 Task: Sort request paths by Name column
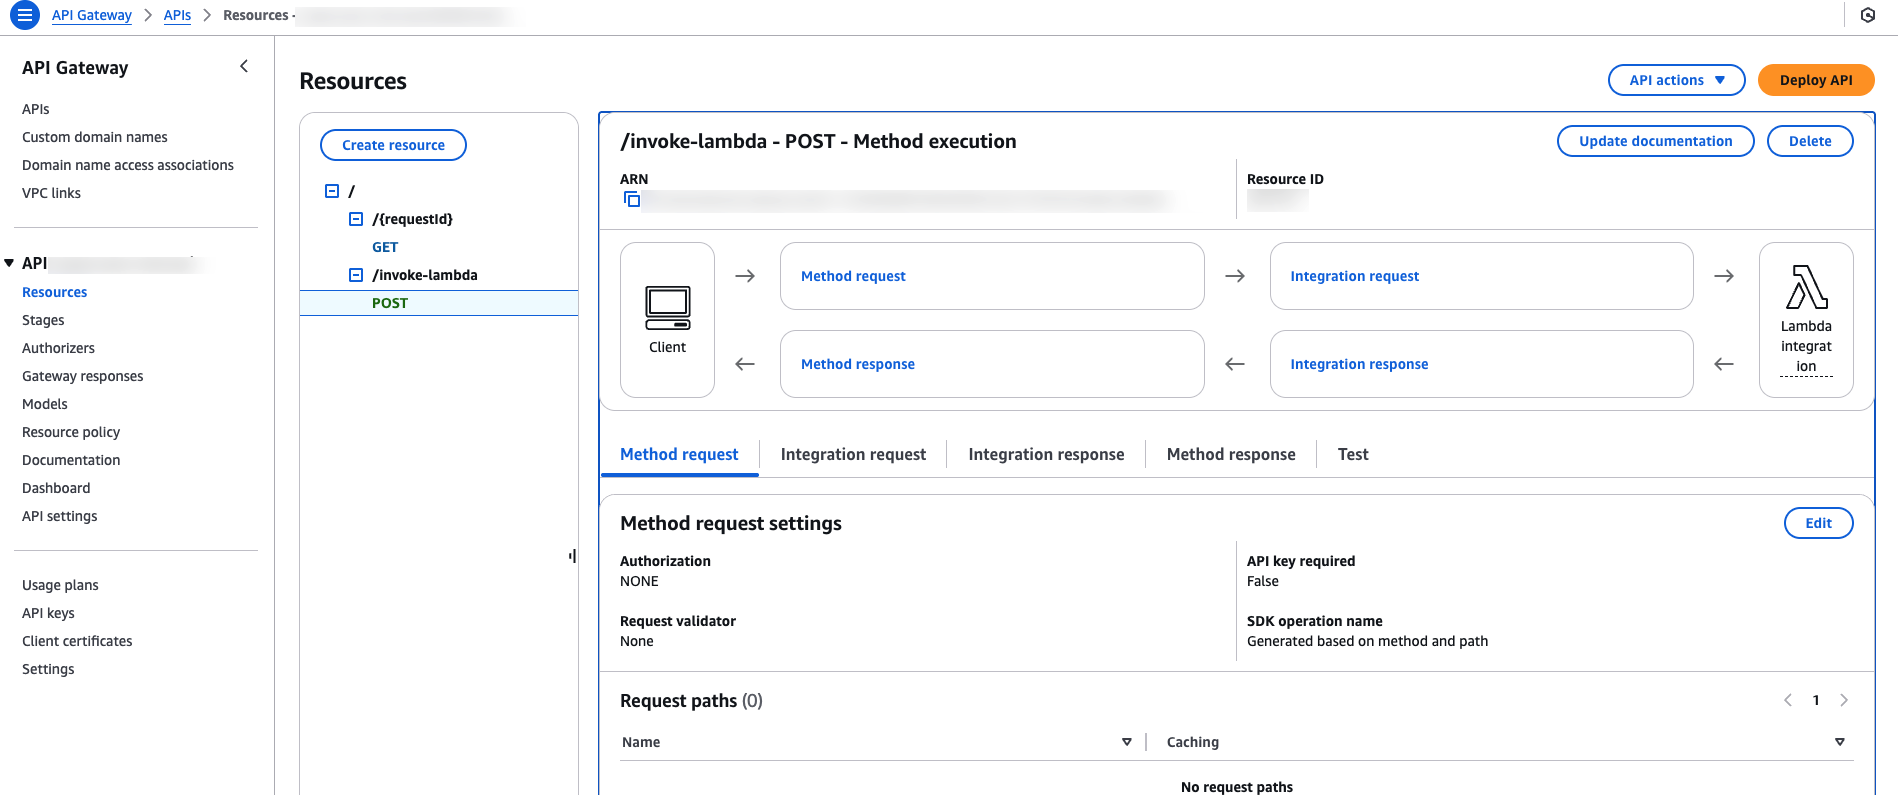1127,742
